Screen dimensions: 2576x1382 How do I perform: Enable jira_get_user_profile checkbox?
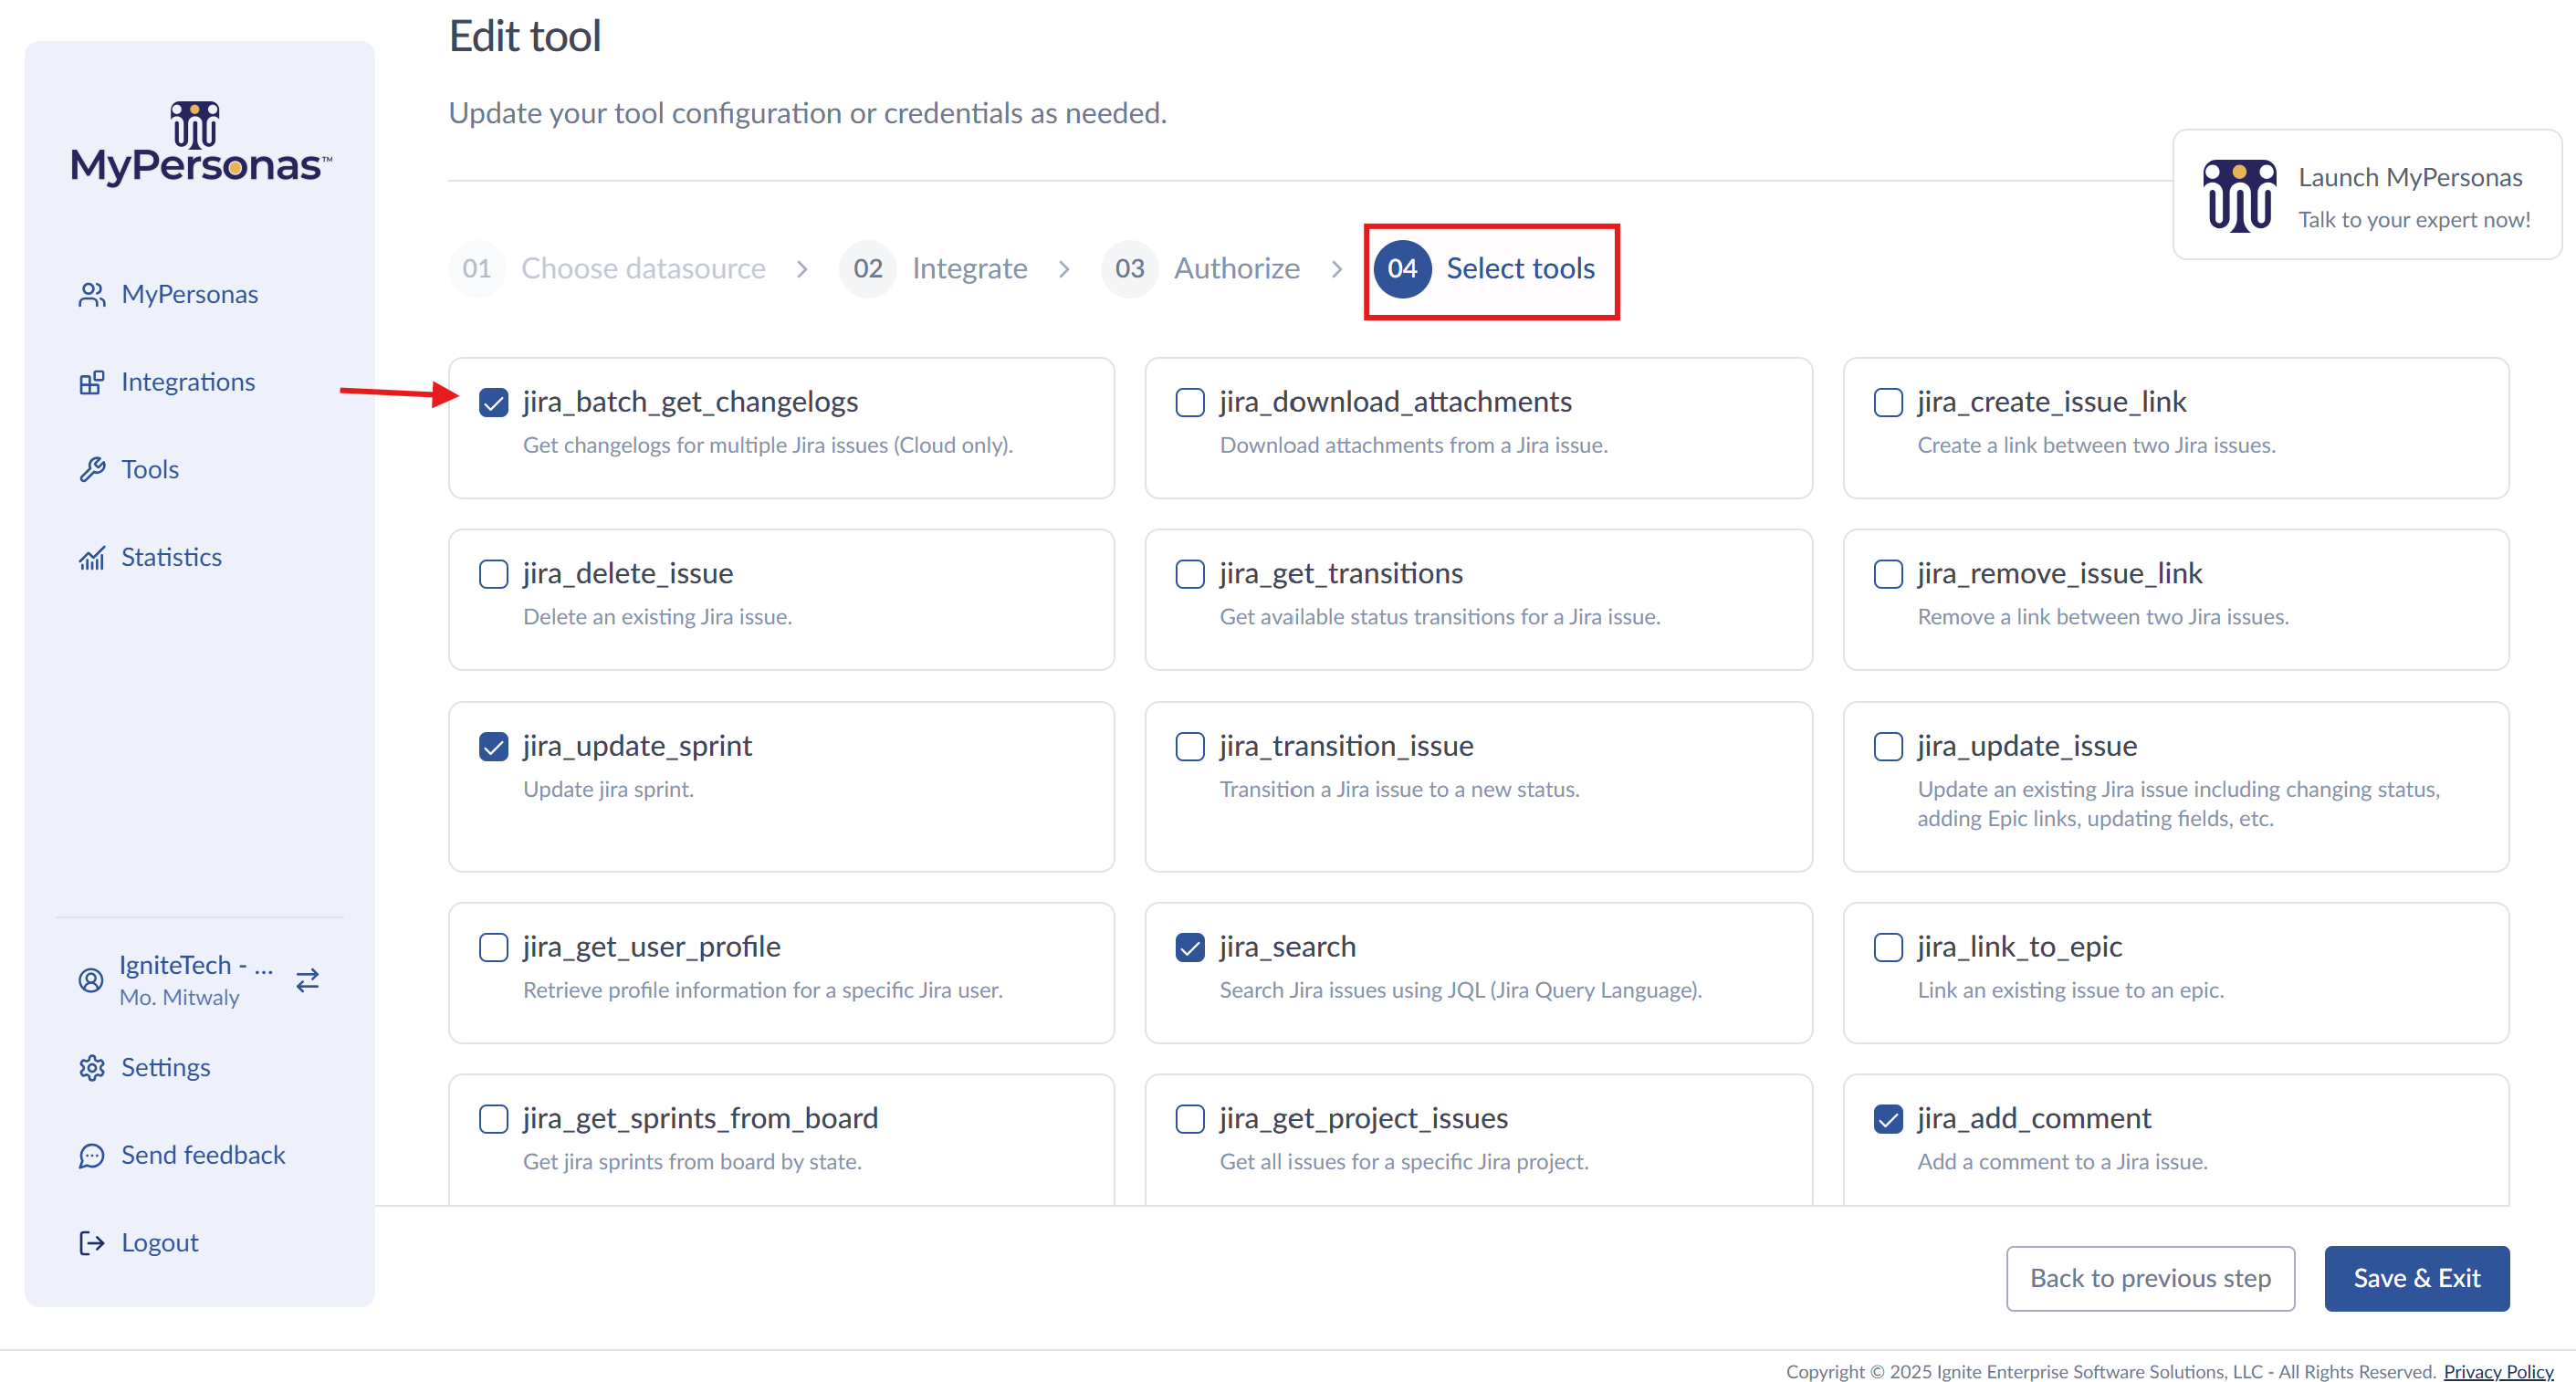(494, 947)
